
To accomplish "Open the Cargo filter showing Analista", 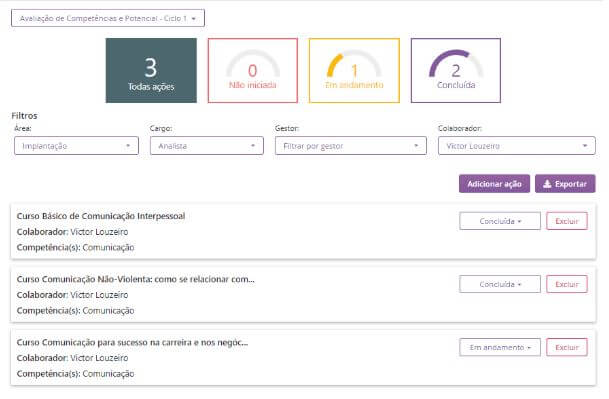I will (207, 146).
